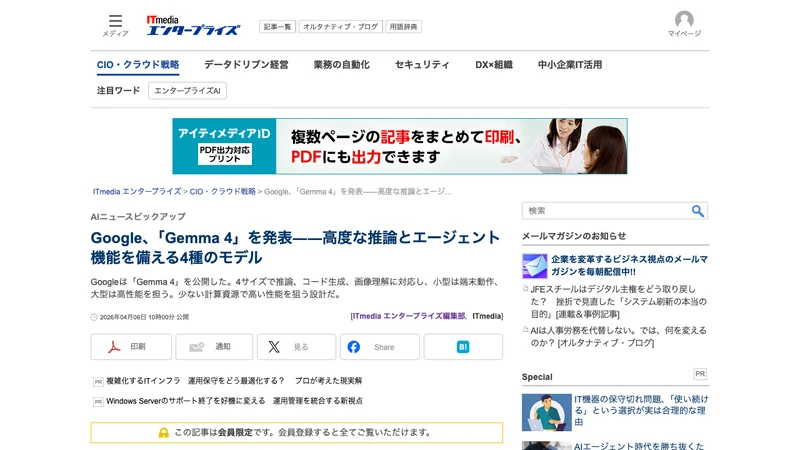Click the 2026年04月06日 publish date text
Image resolution: width=800 pixels, height=450 pixels.
(144, 317)
